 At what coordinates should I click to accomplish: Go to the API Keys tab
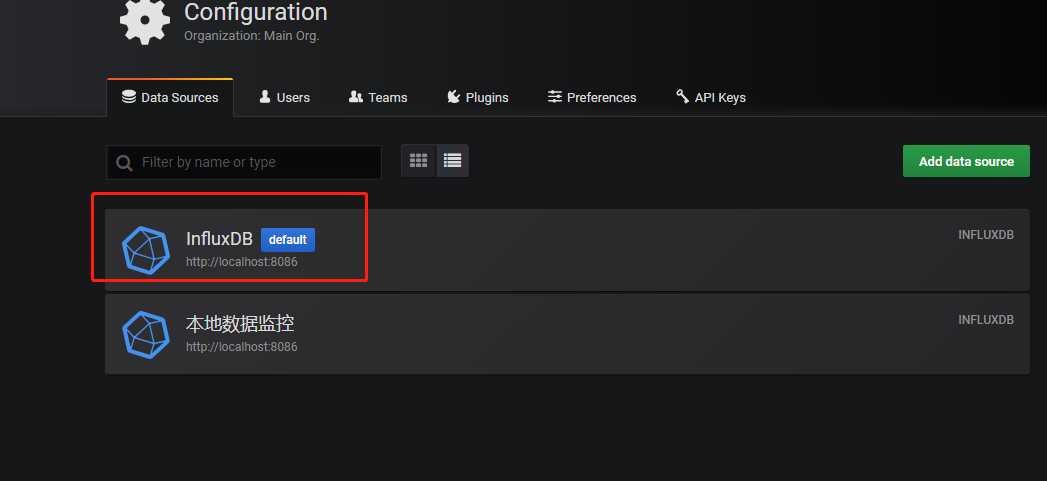pos(711,98)
